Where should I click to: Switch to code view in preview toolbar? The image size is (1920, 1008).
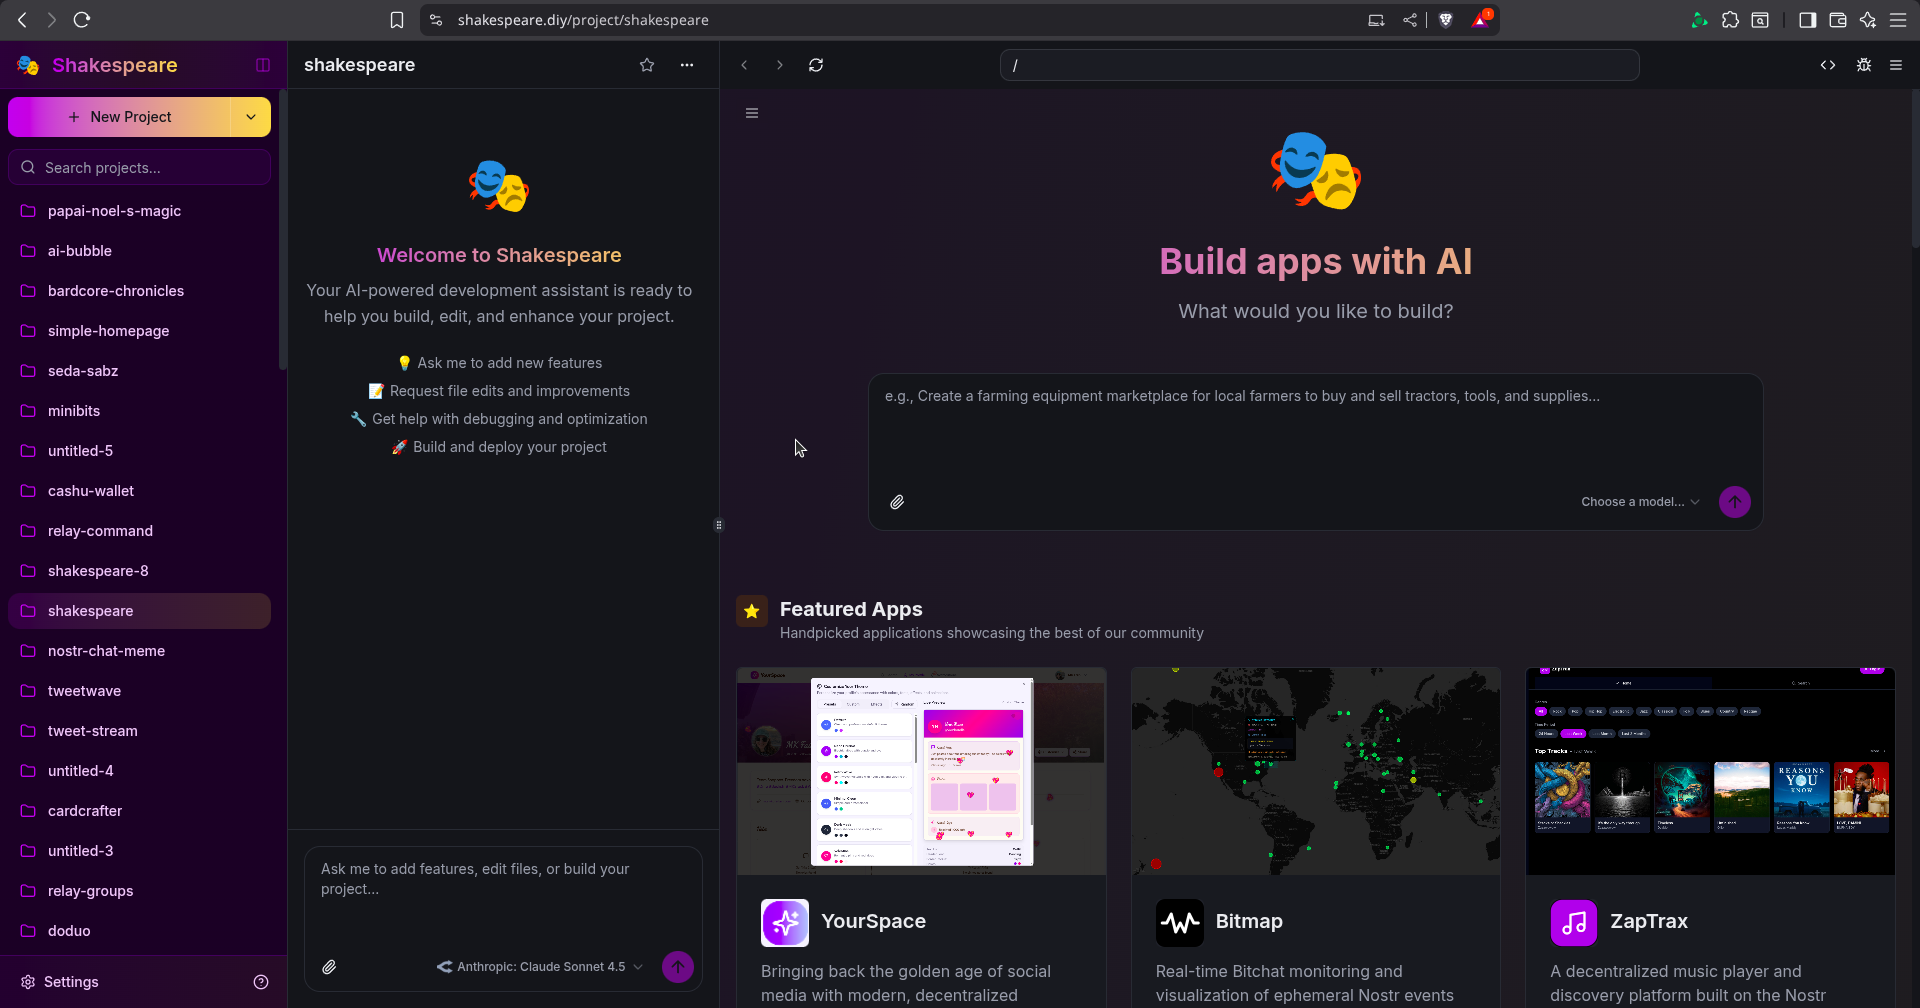point(1828,65)
